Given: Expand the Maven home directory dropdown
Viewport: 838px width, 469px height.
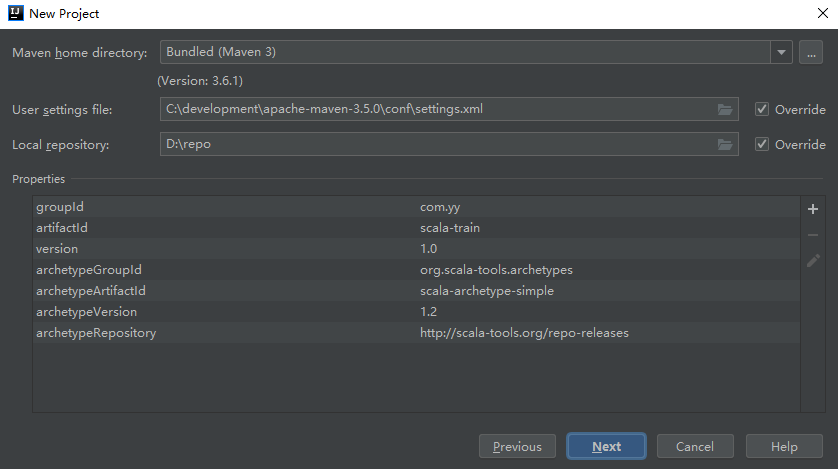Looking at the screenshot, I should (x=780, y=53).
